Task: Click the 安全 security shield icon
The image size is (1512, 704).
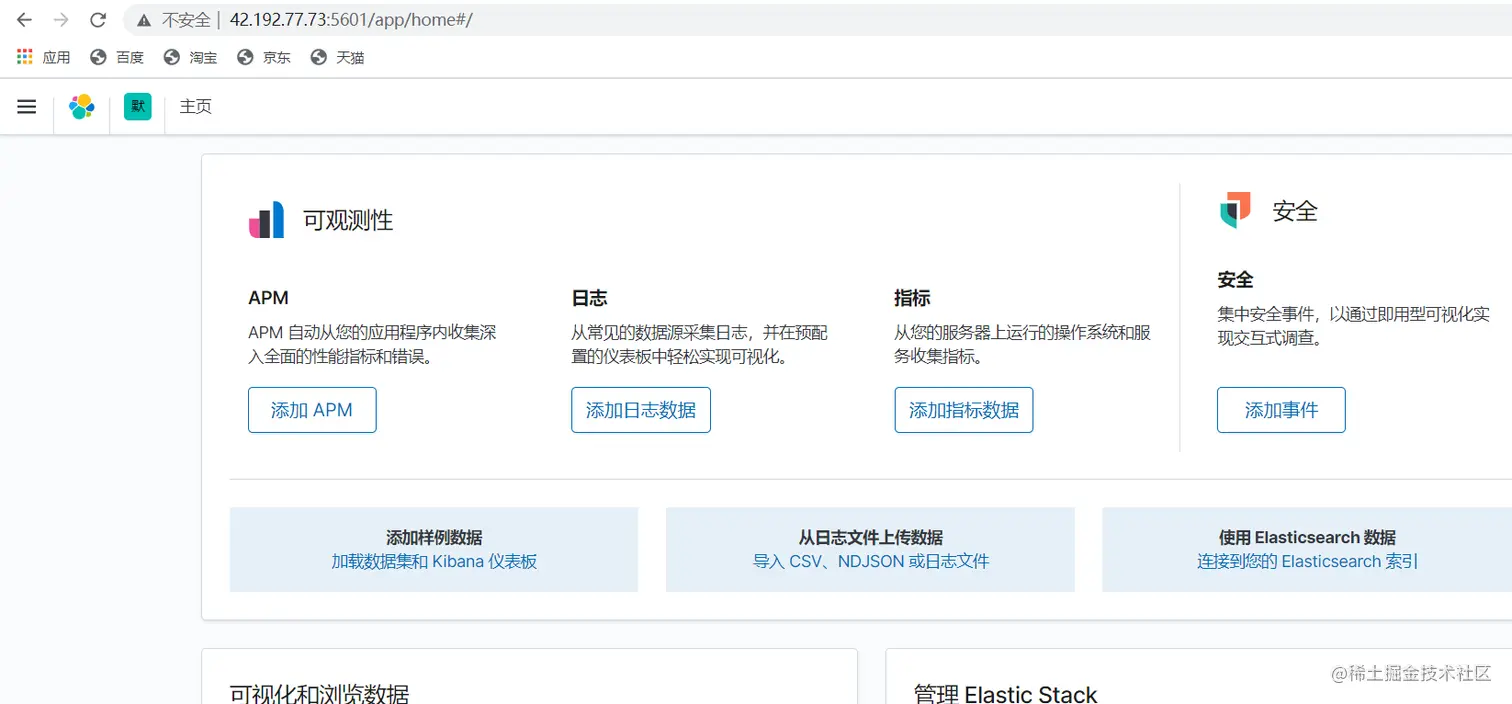Action: coord(1235,210)
